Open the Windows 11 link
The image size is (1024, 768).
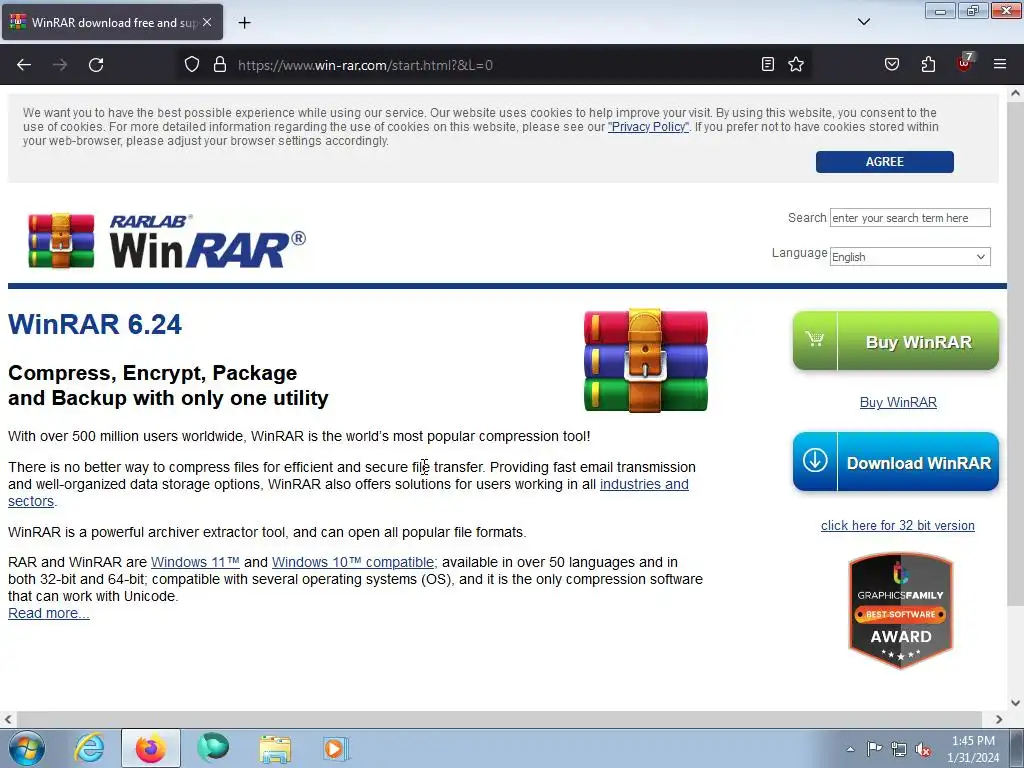[x=195, y=562]
